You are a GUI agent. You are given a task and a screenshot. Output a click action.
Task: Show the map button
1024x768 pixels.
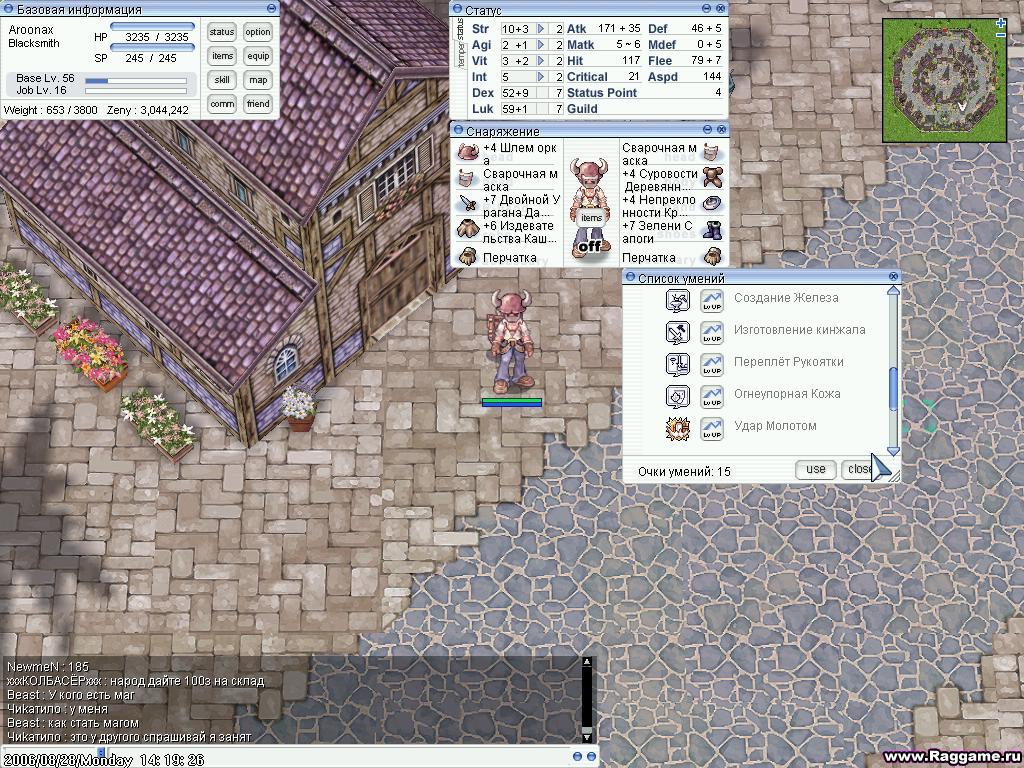pos(258,80)
